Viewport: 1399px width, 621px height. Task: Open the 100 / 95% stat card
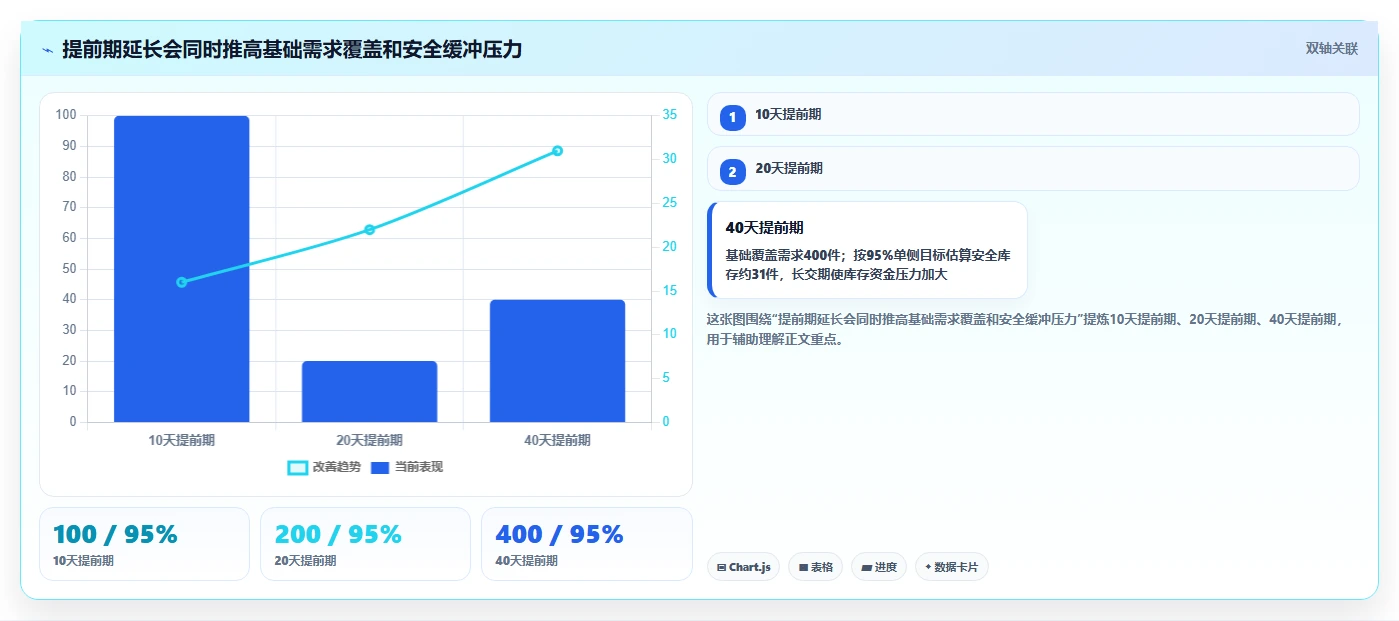pos(144,544)
